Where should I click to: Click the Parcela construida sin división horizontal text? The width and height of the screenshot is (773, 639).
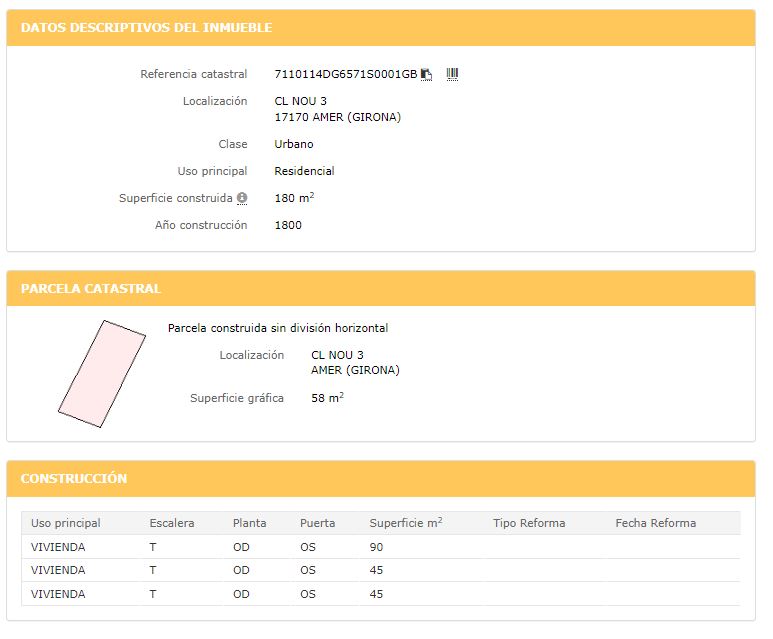click(278, 328)
